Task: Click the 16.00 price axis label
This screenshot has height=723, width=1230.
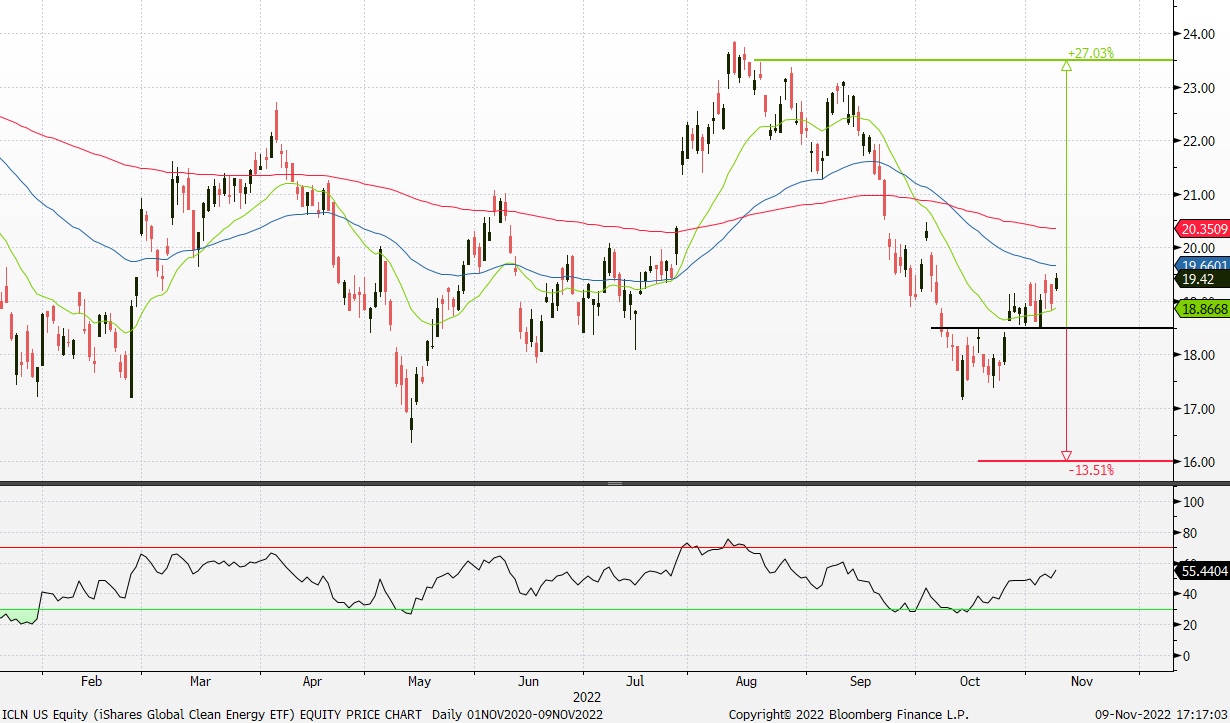Action: (x=1198, y=462)
